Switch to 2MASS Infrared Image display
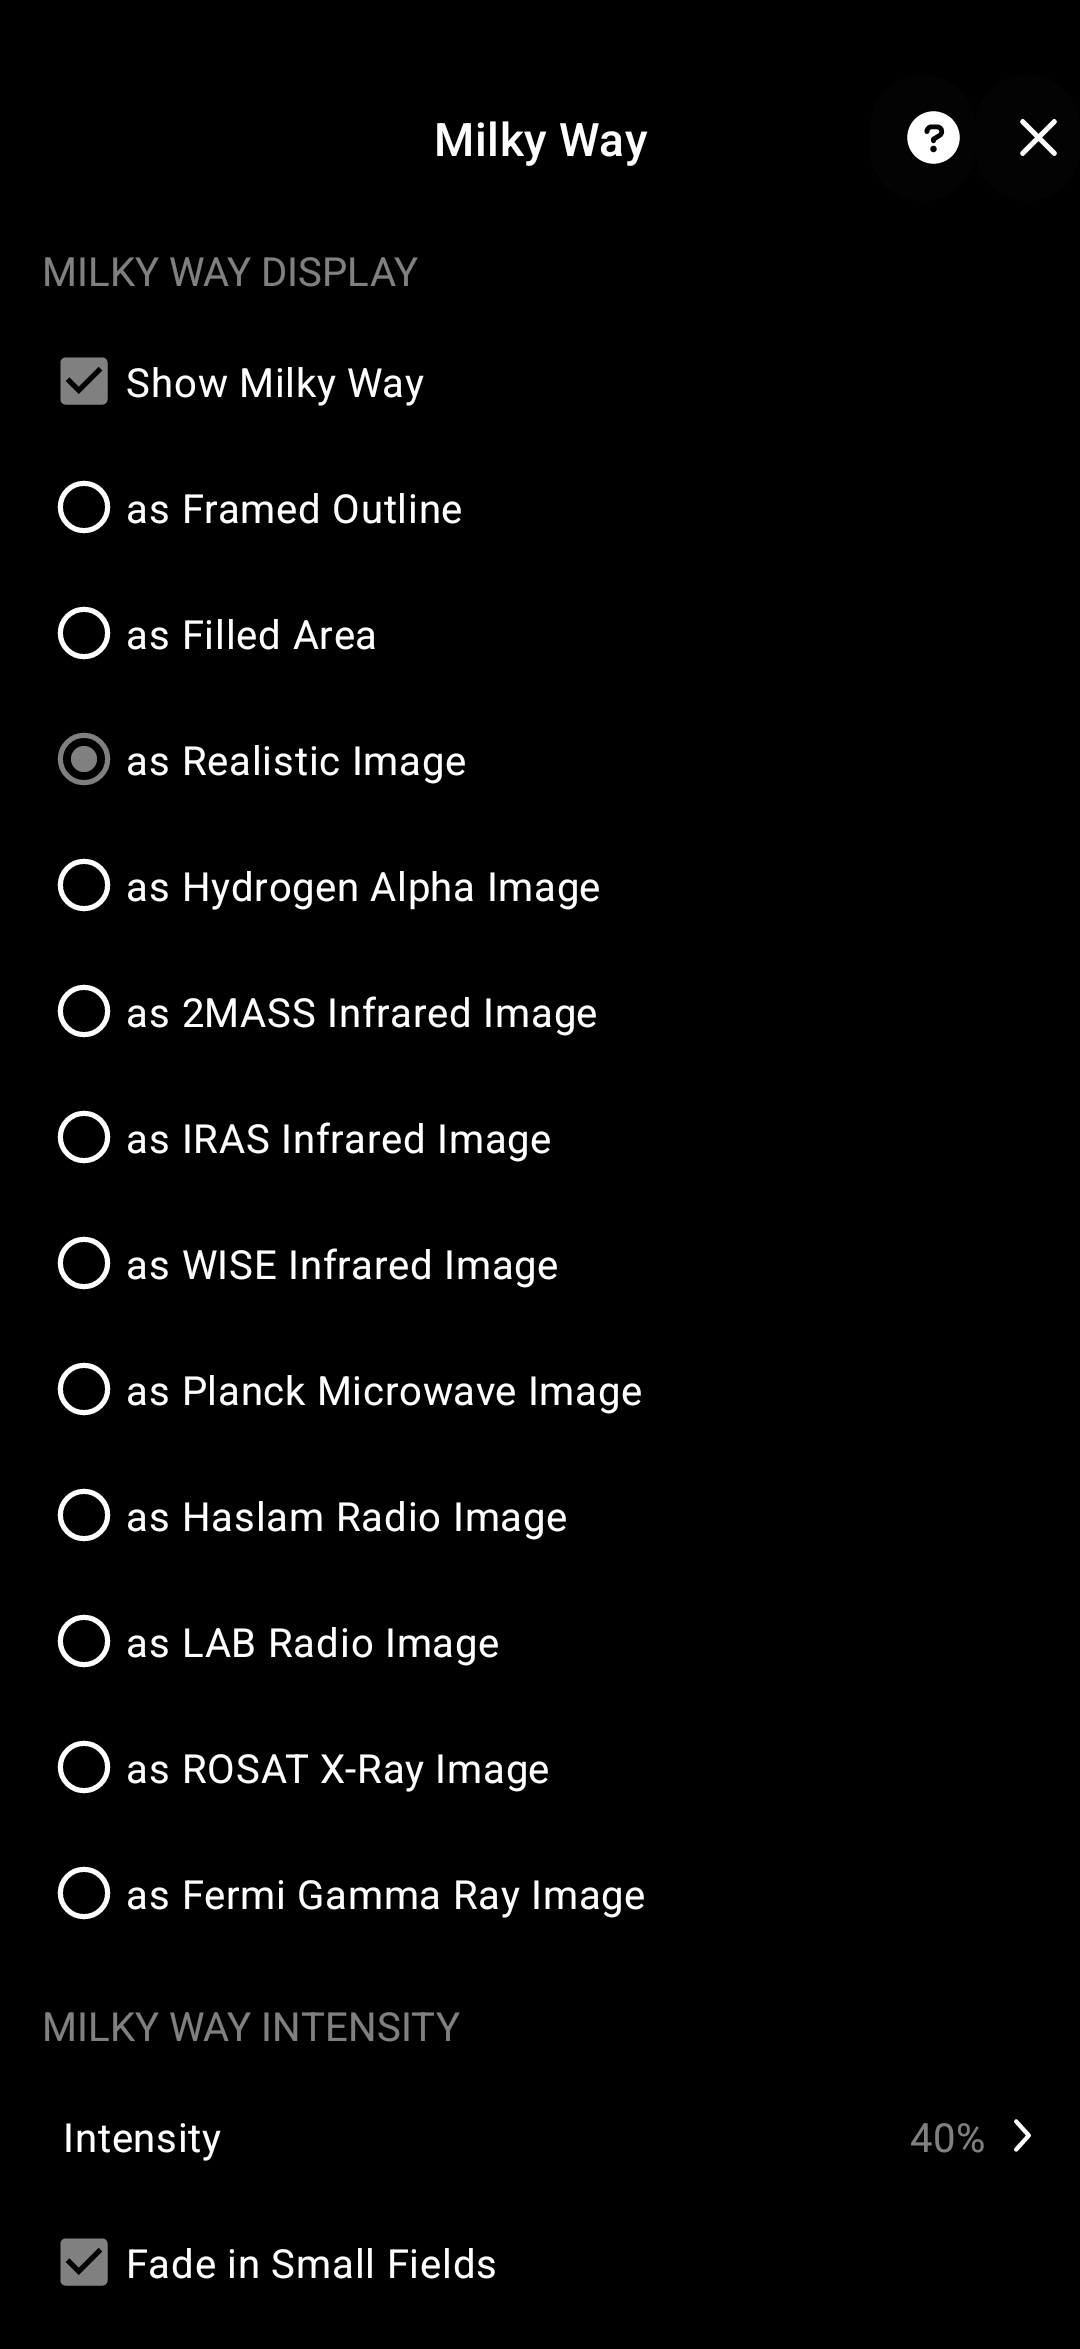Viewport: 1080px width, 2349px height. tap(84, 1012)
